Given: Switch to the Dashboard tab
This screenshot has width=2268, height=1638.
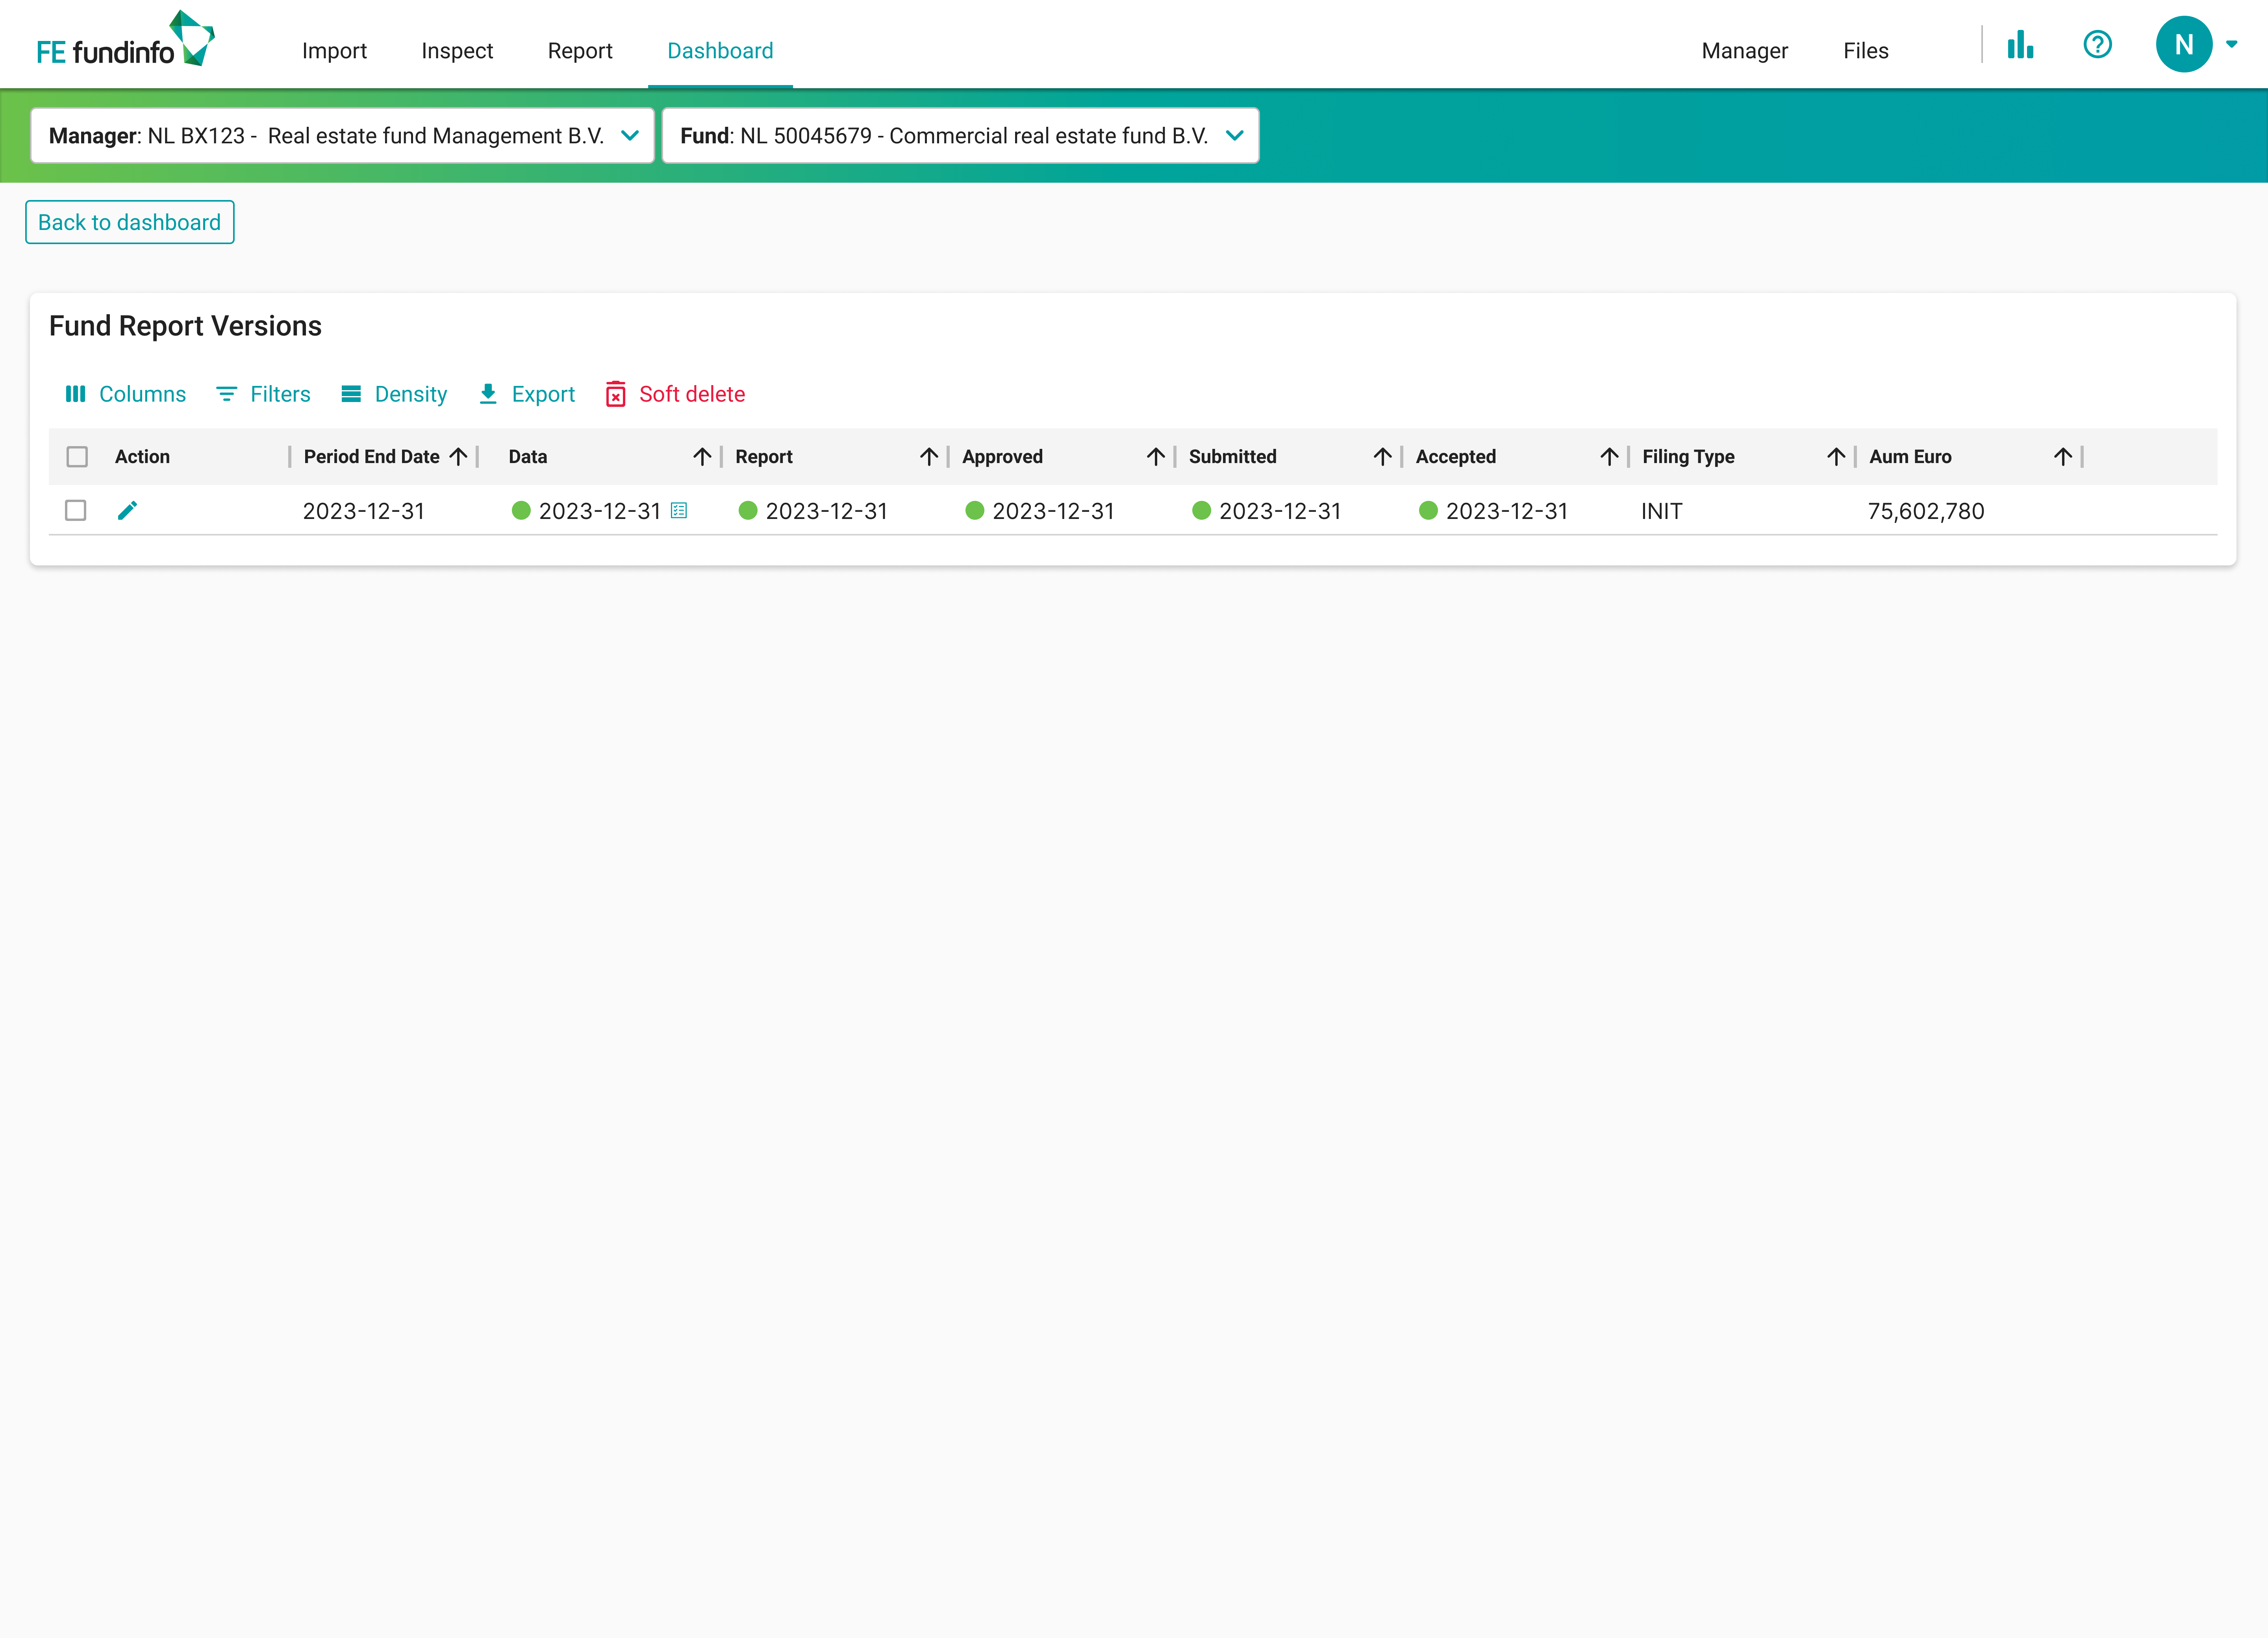Looking at the screenshot, I should click(720, 51).
